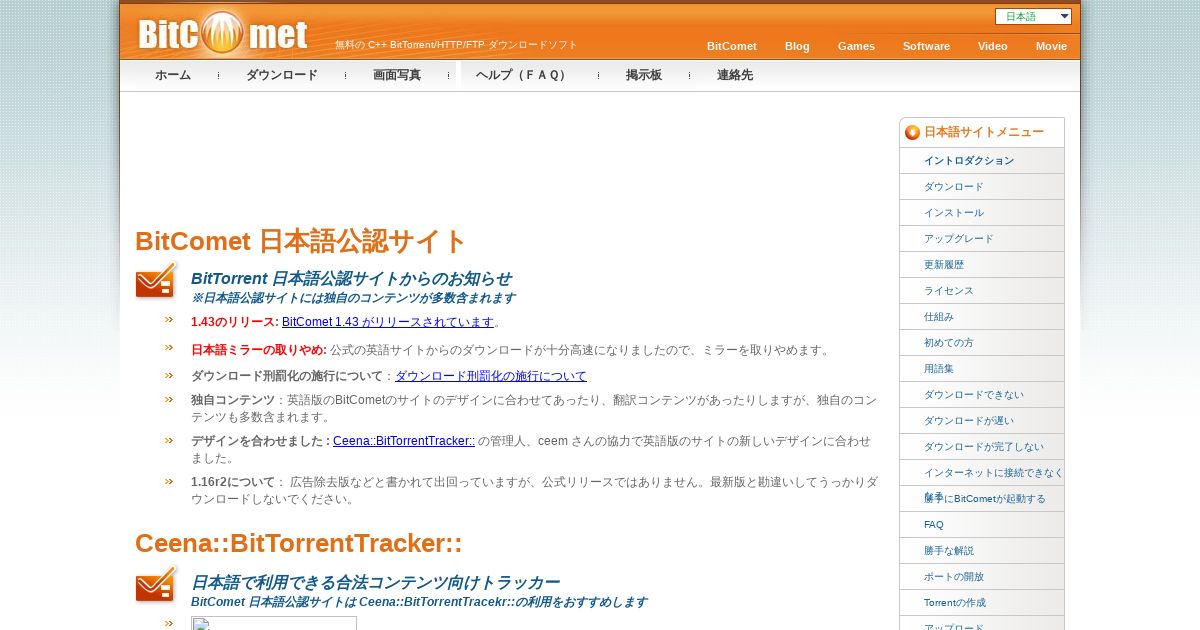Screen dimensions: 1200x630
Task: Click the 日本語サイトメニュー header text
Action: click(984, 132)
